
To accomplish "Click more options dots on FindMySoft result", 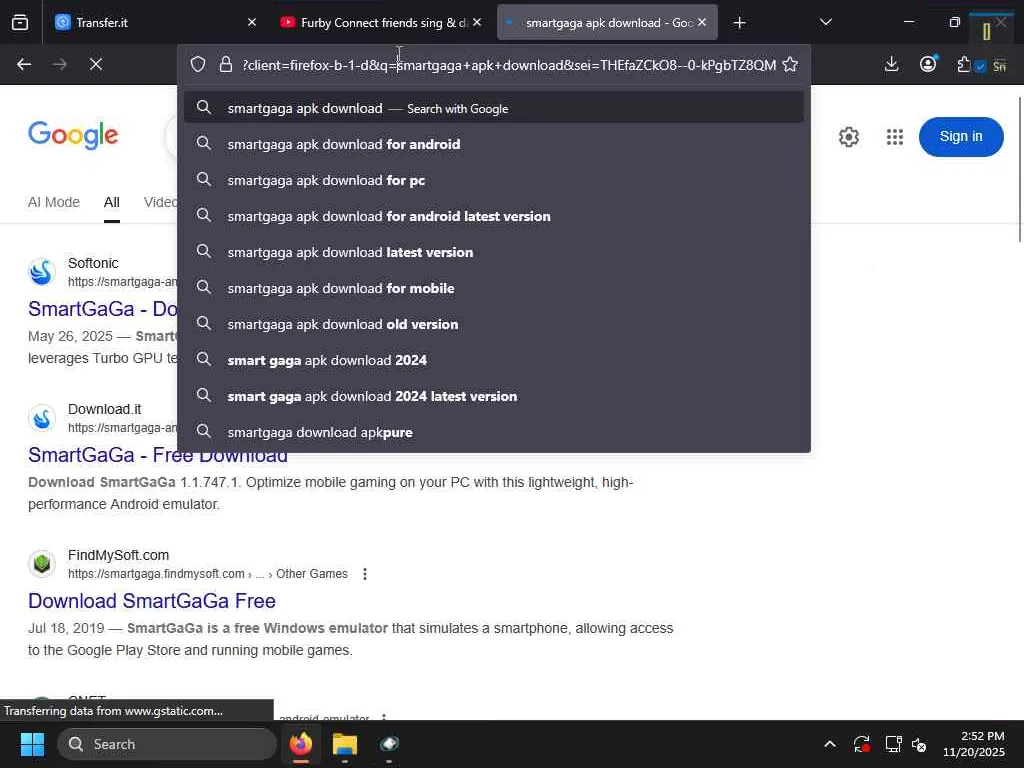I will coord(365,574).
